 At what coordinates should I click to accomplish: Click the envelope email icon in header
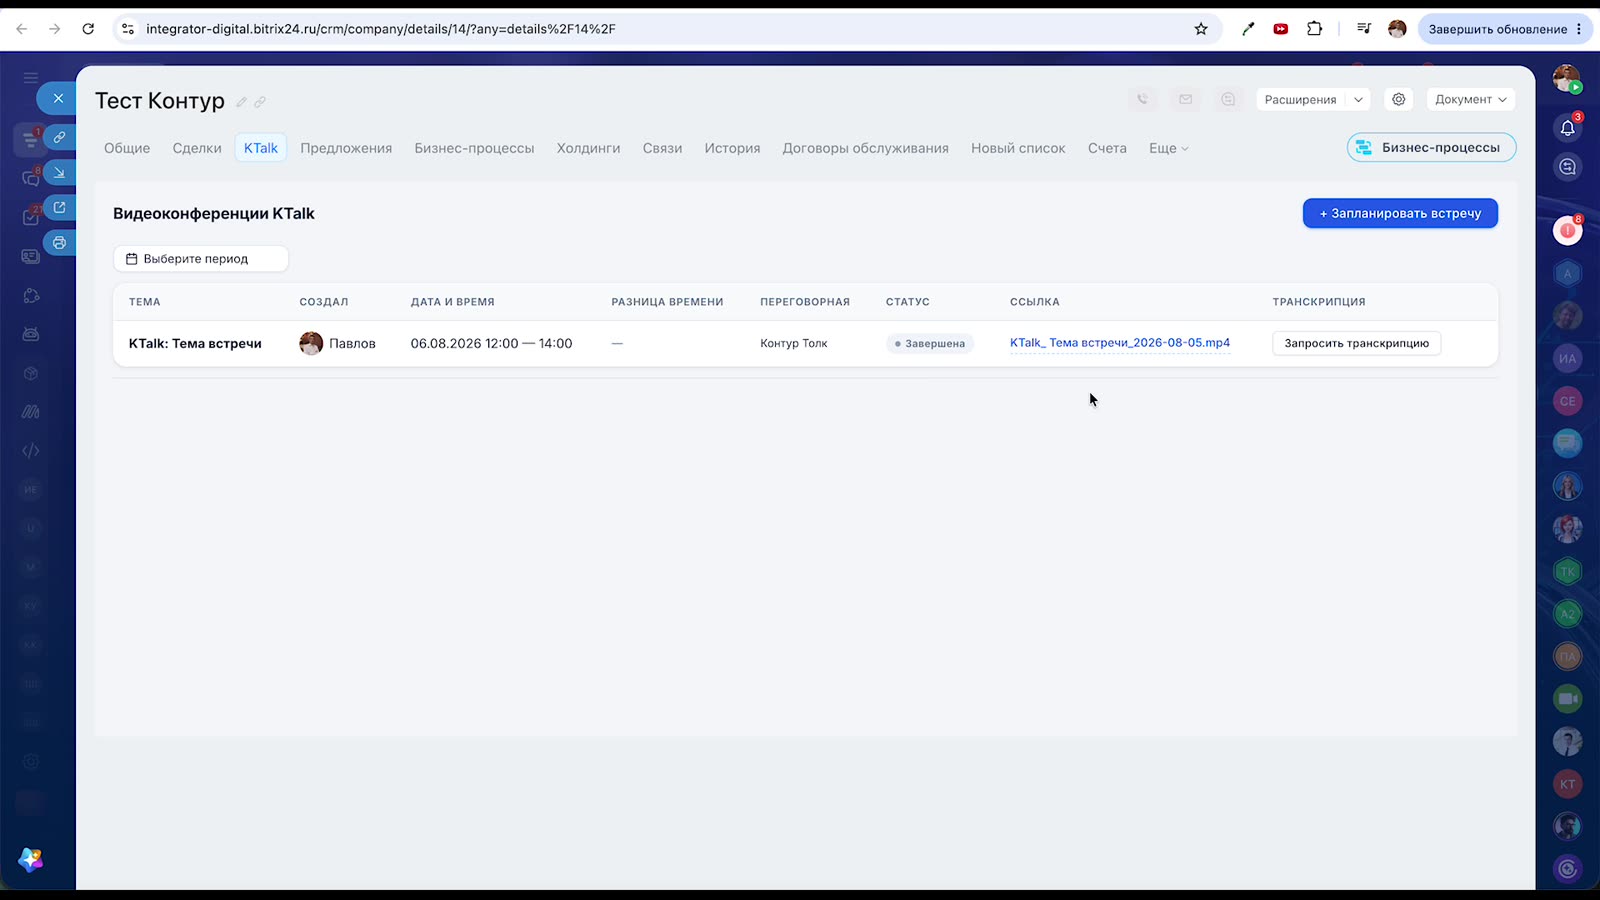tap(1185, 99)
